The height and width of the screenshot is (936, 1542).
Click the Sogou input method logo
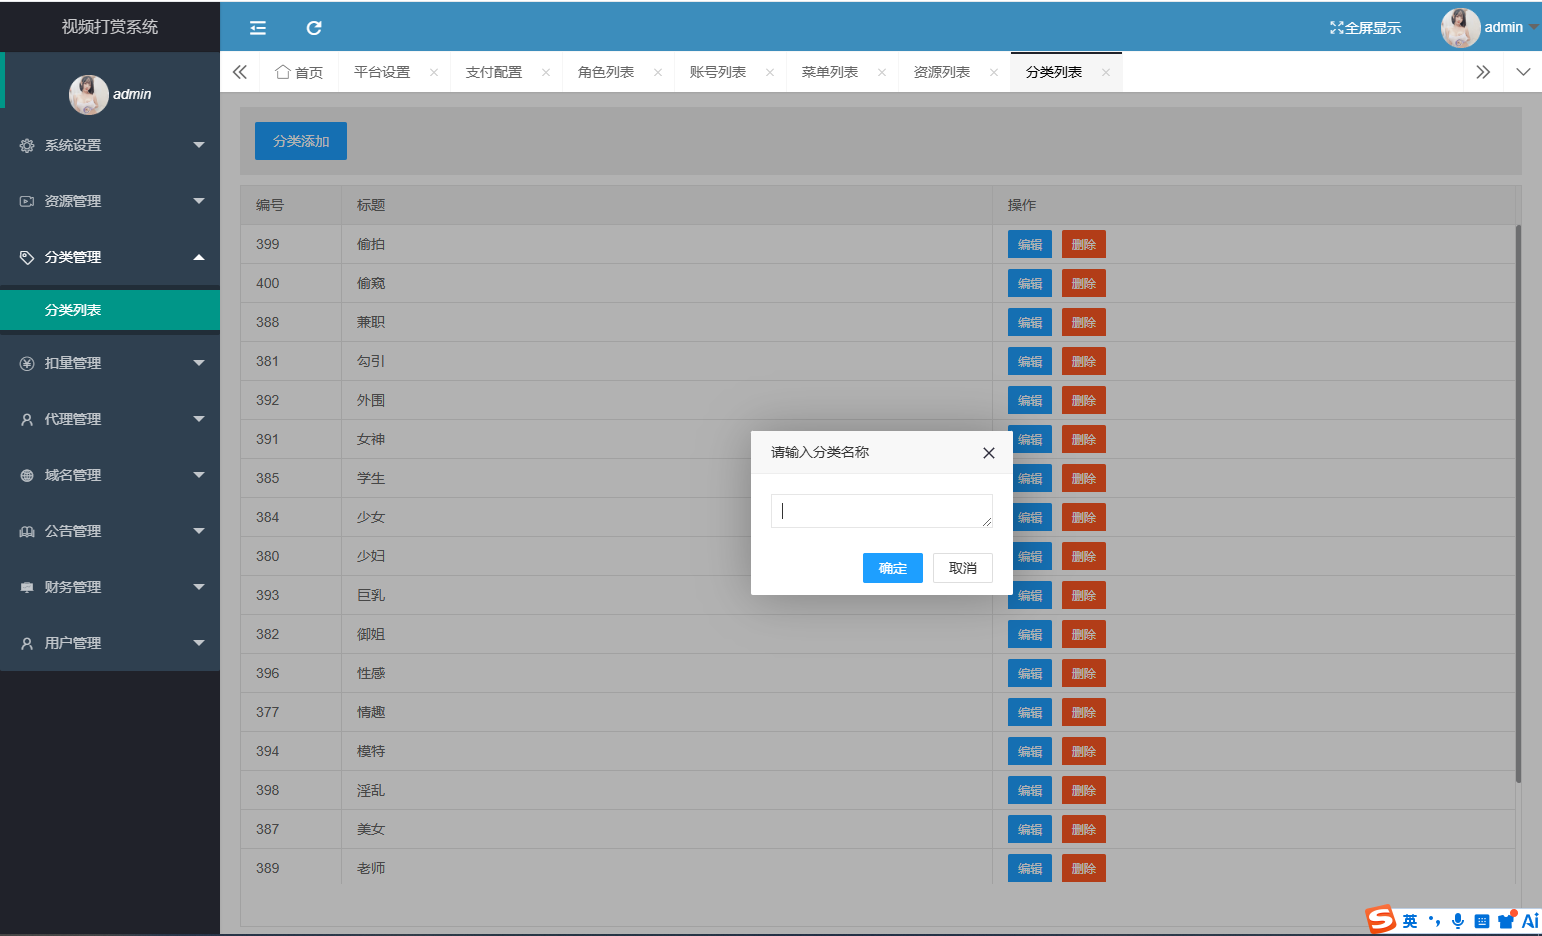click(1381, 920)
